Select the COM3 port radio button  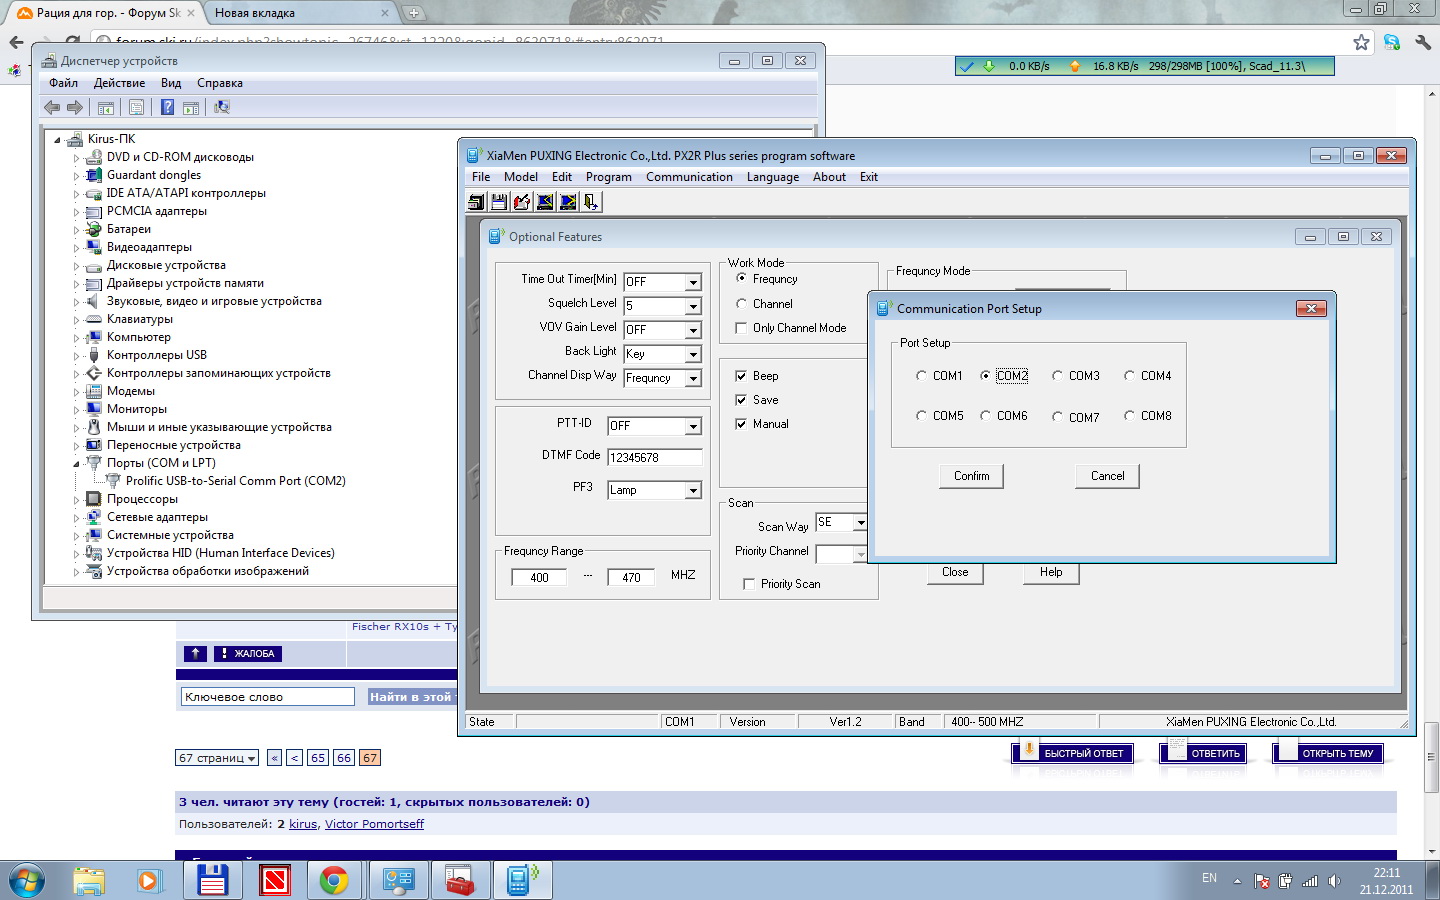click(1057, 376)
